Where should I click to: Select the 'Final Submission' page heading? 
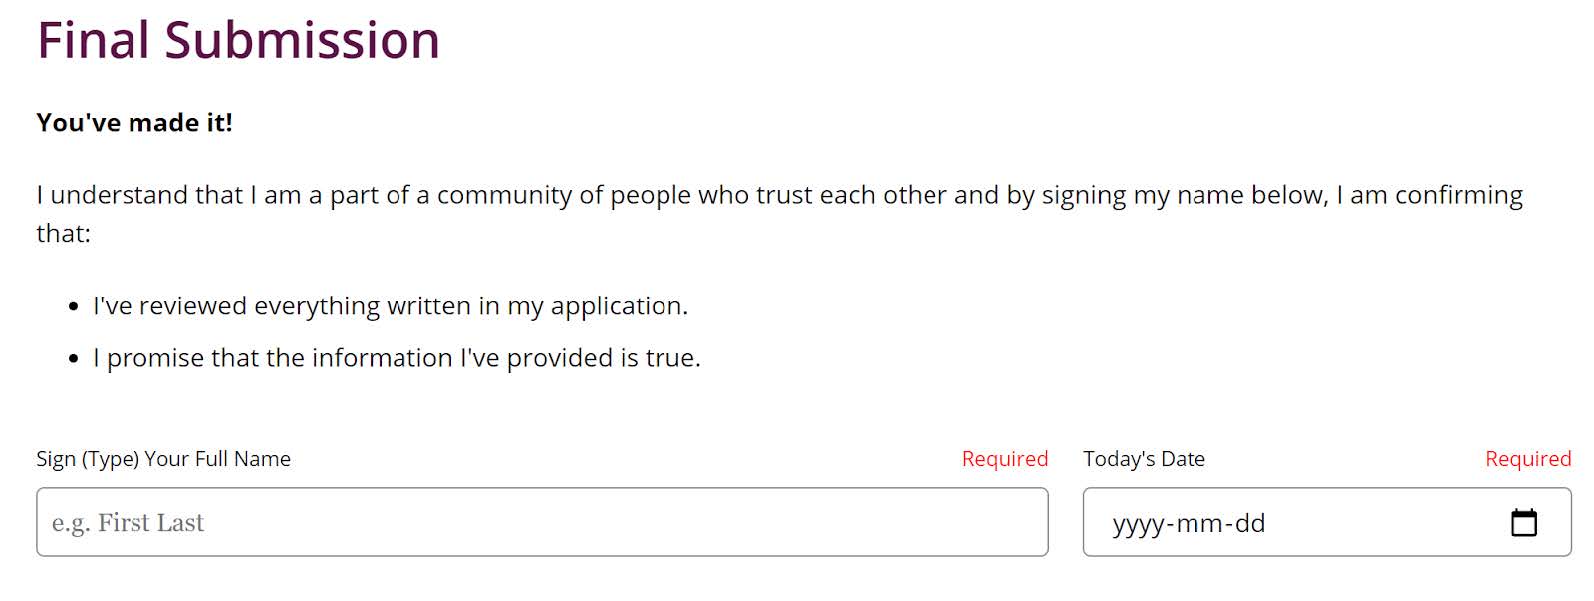pos(238,40)
